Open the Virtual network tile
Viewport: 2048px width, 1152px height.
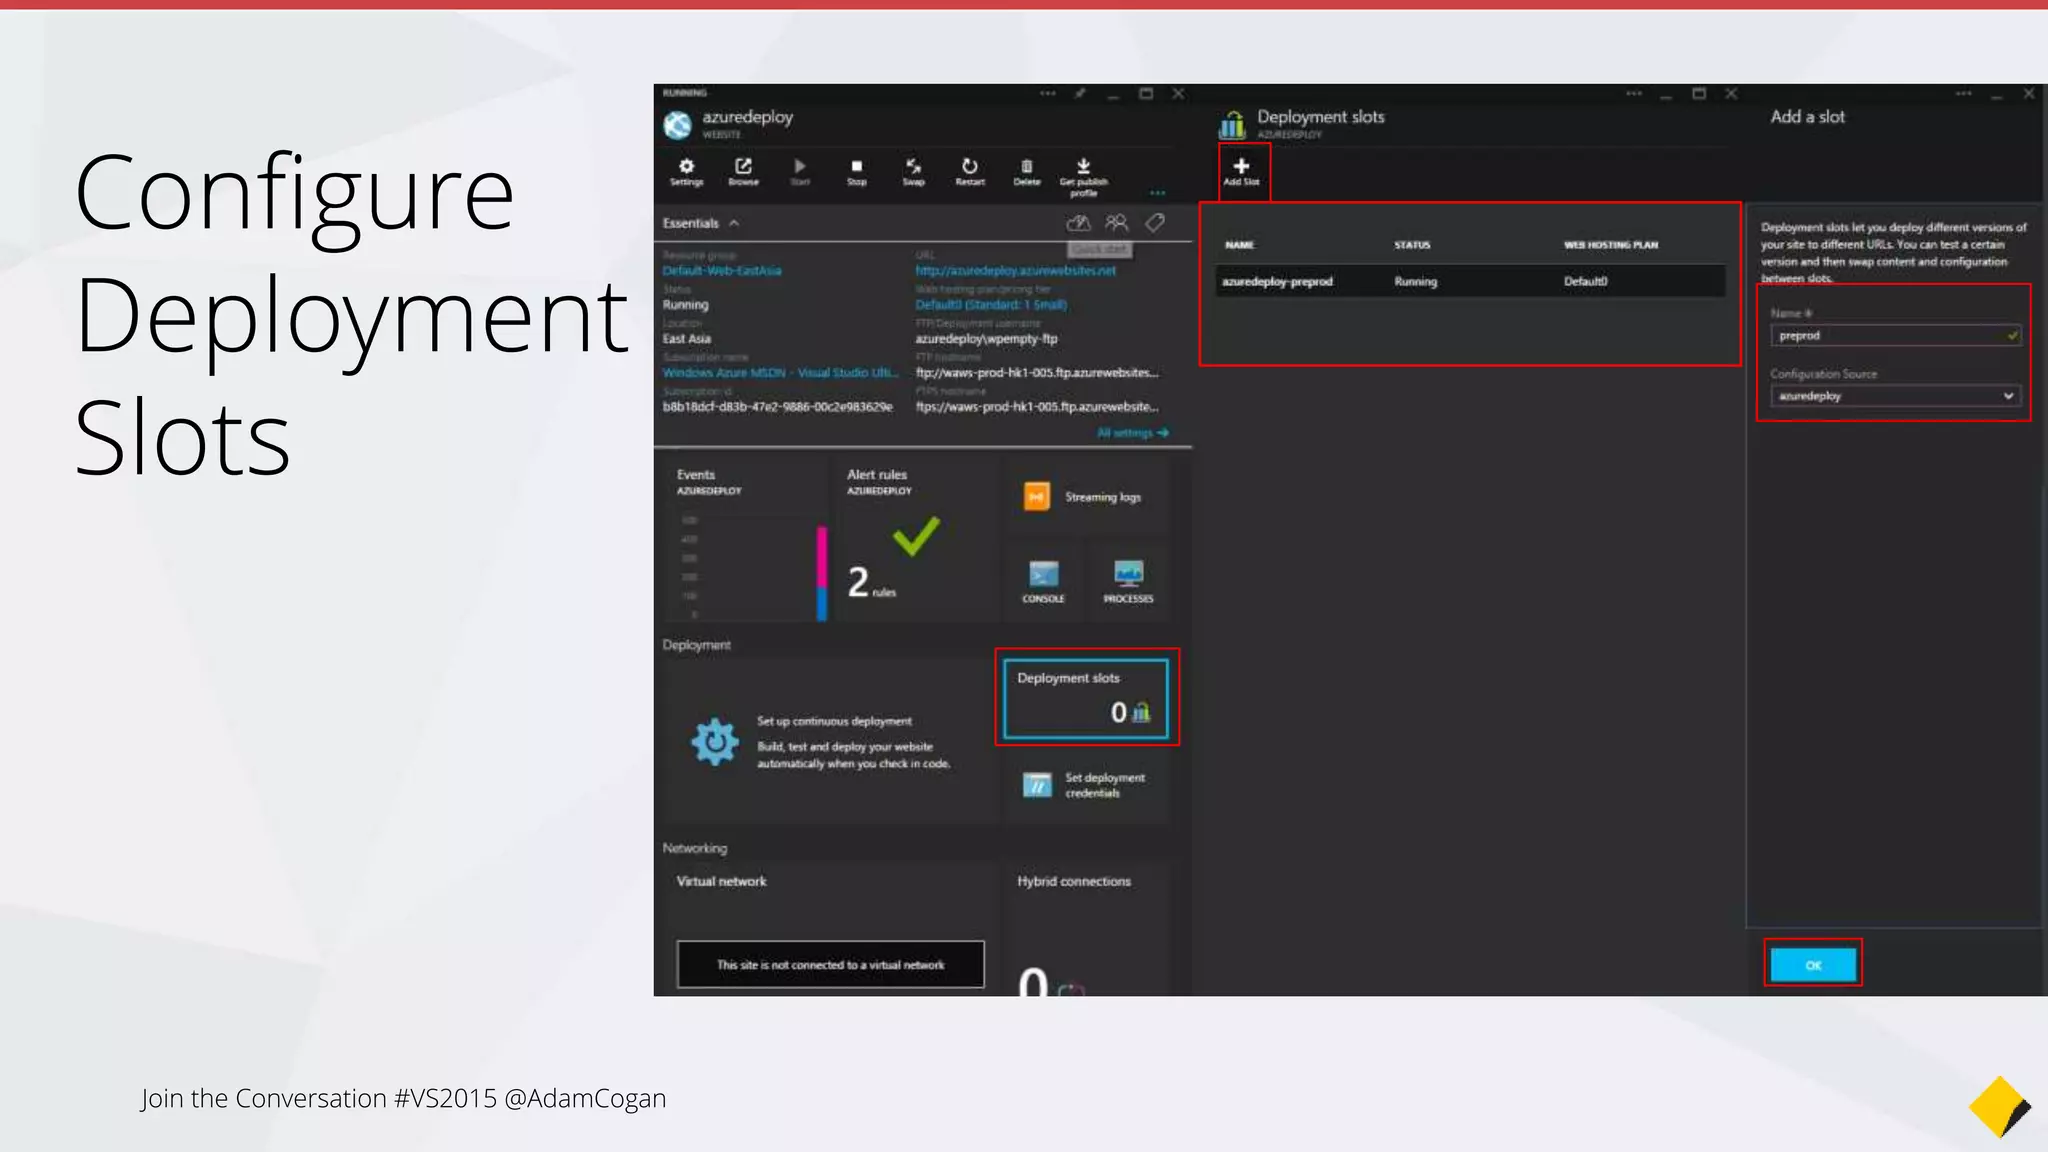point(829,930)
